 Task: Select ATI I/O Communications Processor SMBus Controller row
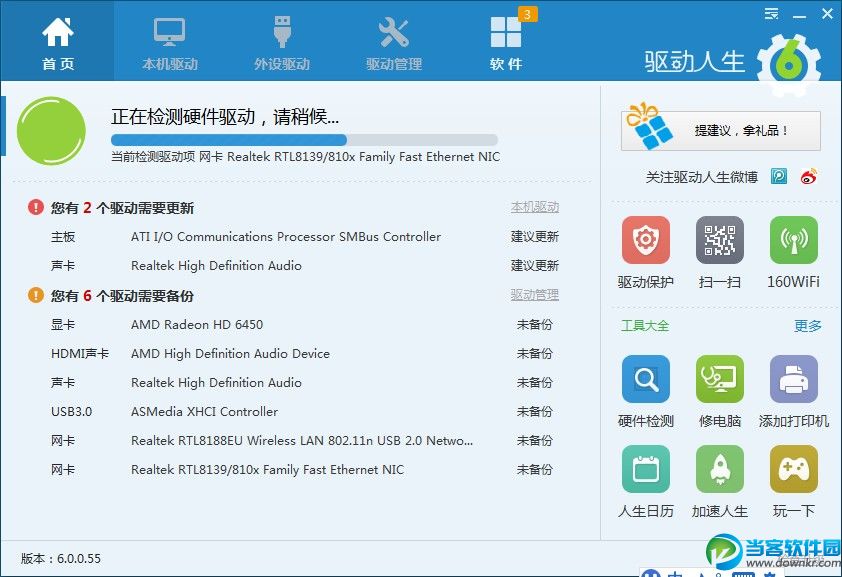(x=304, y=237)
